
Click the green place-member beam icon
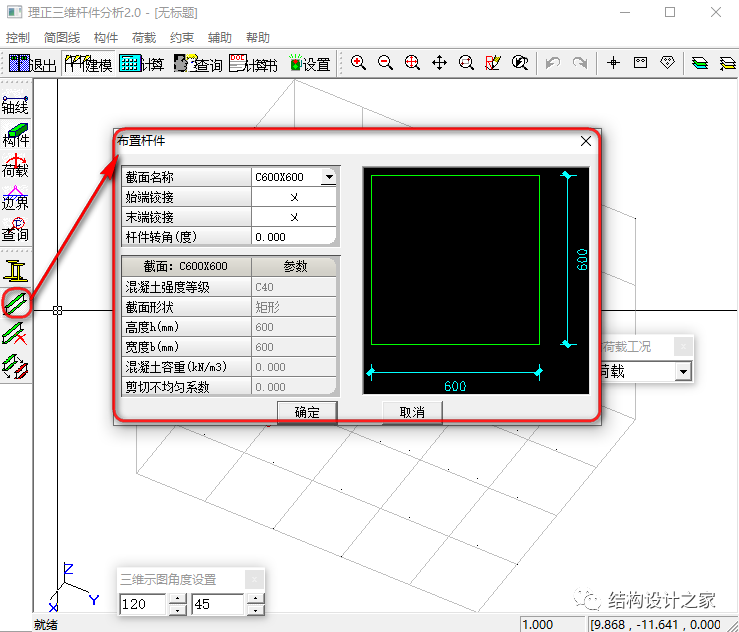pos(16,303)
